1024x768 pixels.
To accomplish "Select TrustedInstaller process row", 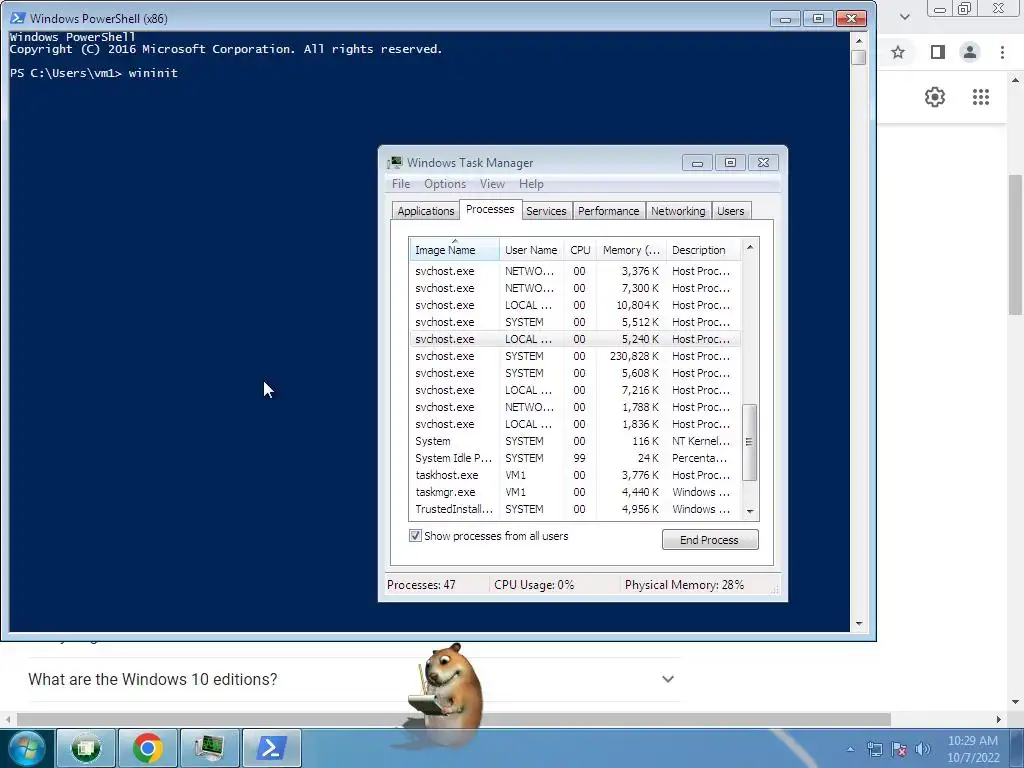I will pos(575,509).
